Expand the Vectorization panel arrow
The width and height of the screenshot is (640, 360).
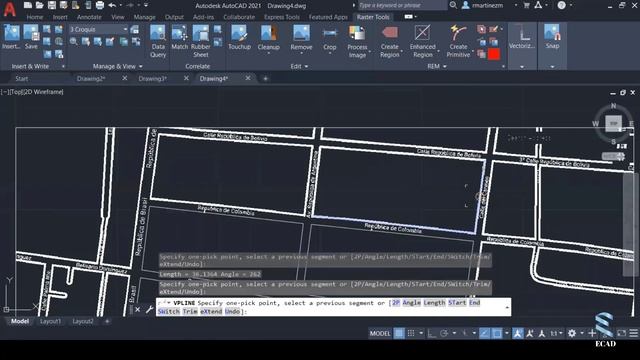click(522, 67)
